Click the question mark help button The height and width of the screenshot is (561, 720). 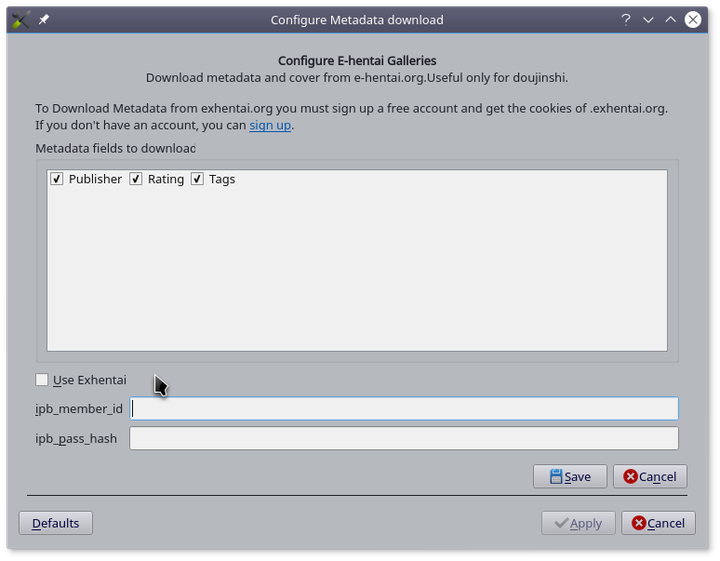pyautogui.click(x=625, y=19)
